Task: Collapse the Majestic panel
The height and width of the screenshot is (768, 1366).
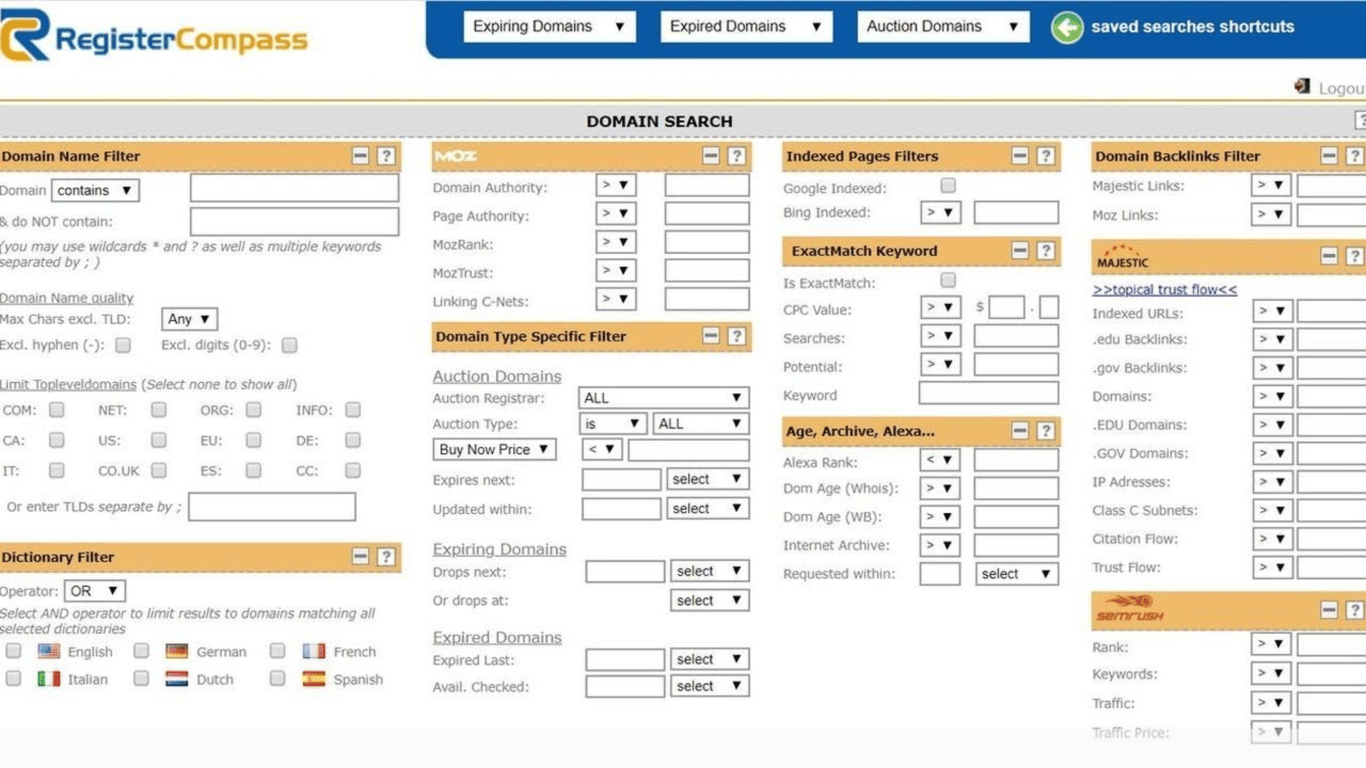Action: click(1329, 256)
